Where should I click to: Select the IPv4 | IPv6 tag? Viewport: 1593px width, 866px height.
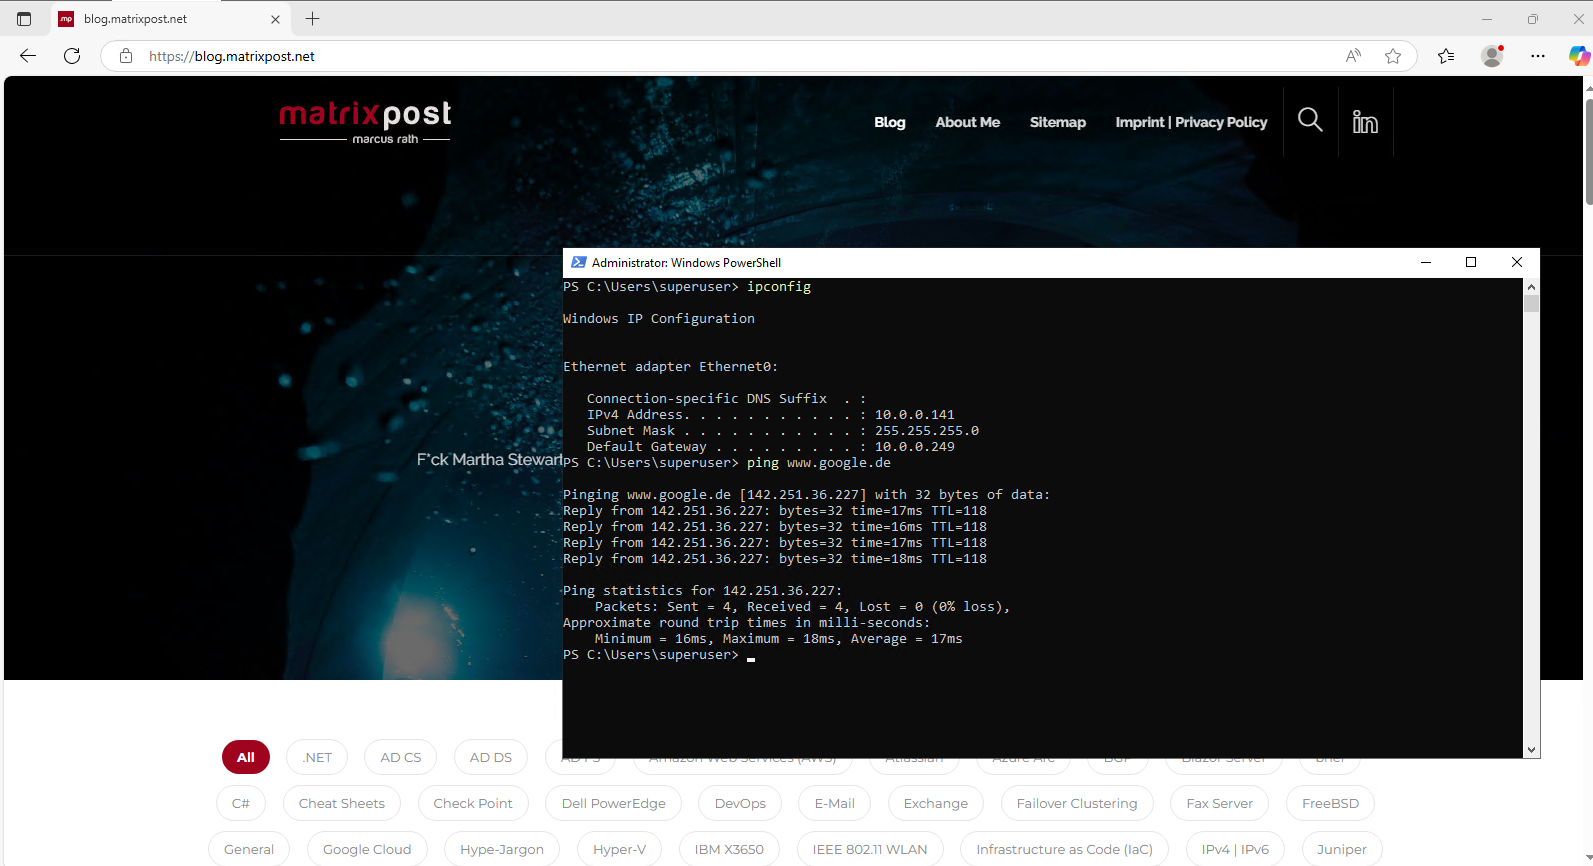(x=1235, y=849)
